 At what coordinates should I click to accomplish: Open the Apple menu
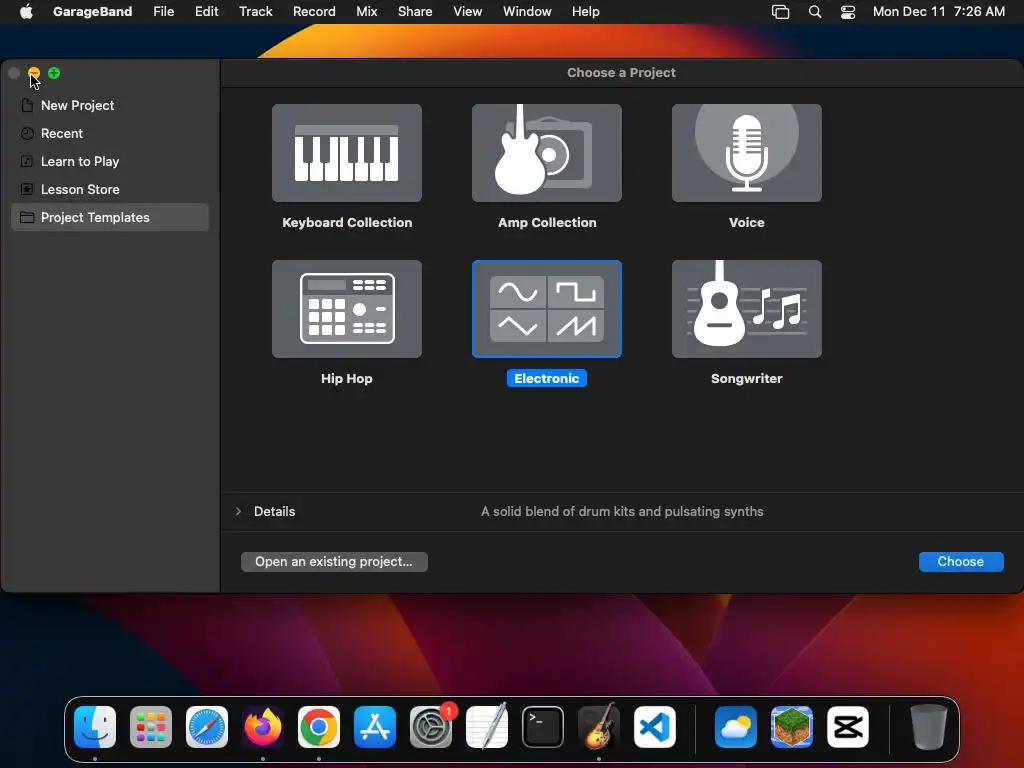(26, 11)
